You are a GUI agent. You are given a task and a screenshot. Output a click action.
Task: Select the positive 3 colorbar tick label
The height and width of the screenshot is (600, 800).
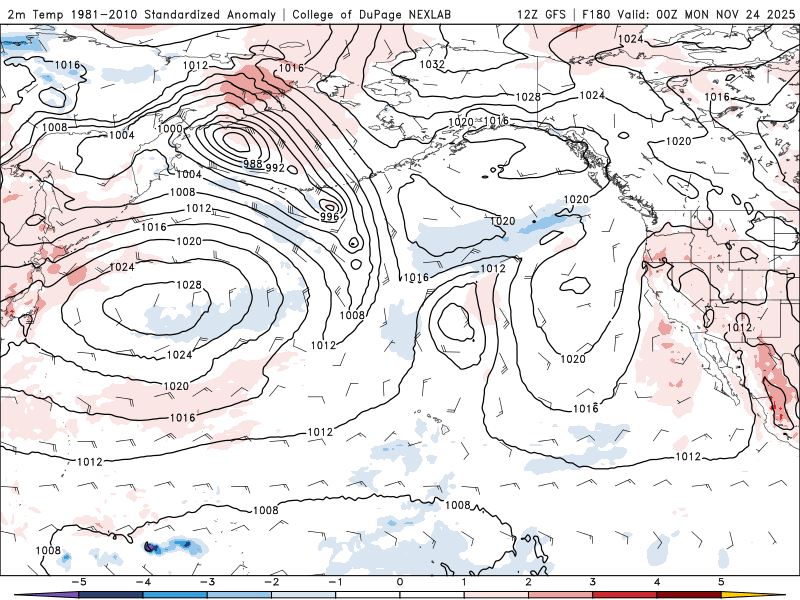pyautogui.click(x=592, y=582)
